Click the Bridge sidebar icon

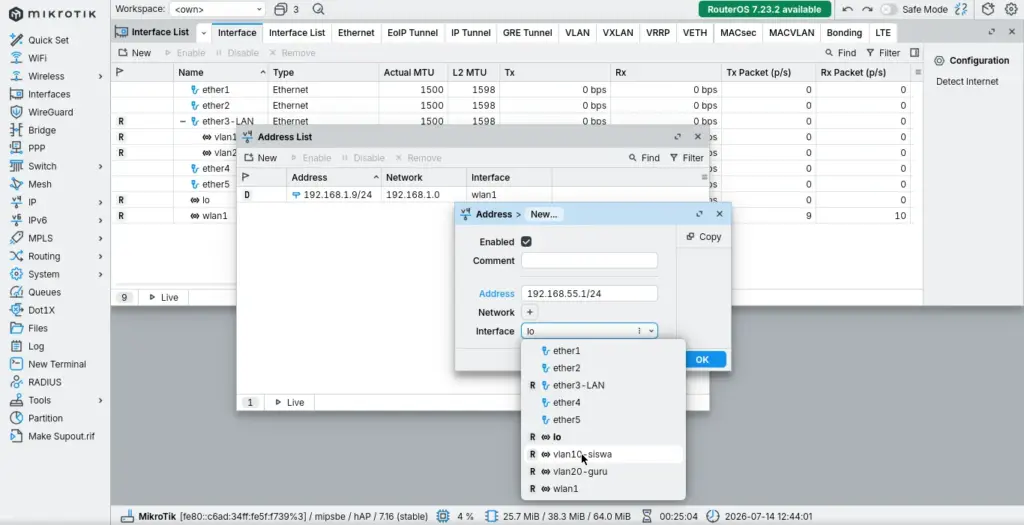click(16, 130)
